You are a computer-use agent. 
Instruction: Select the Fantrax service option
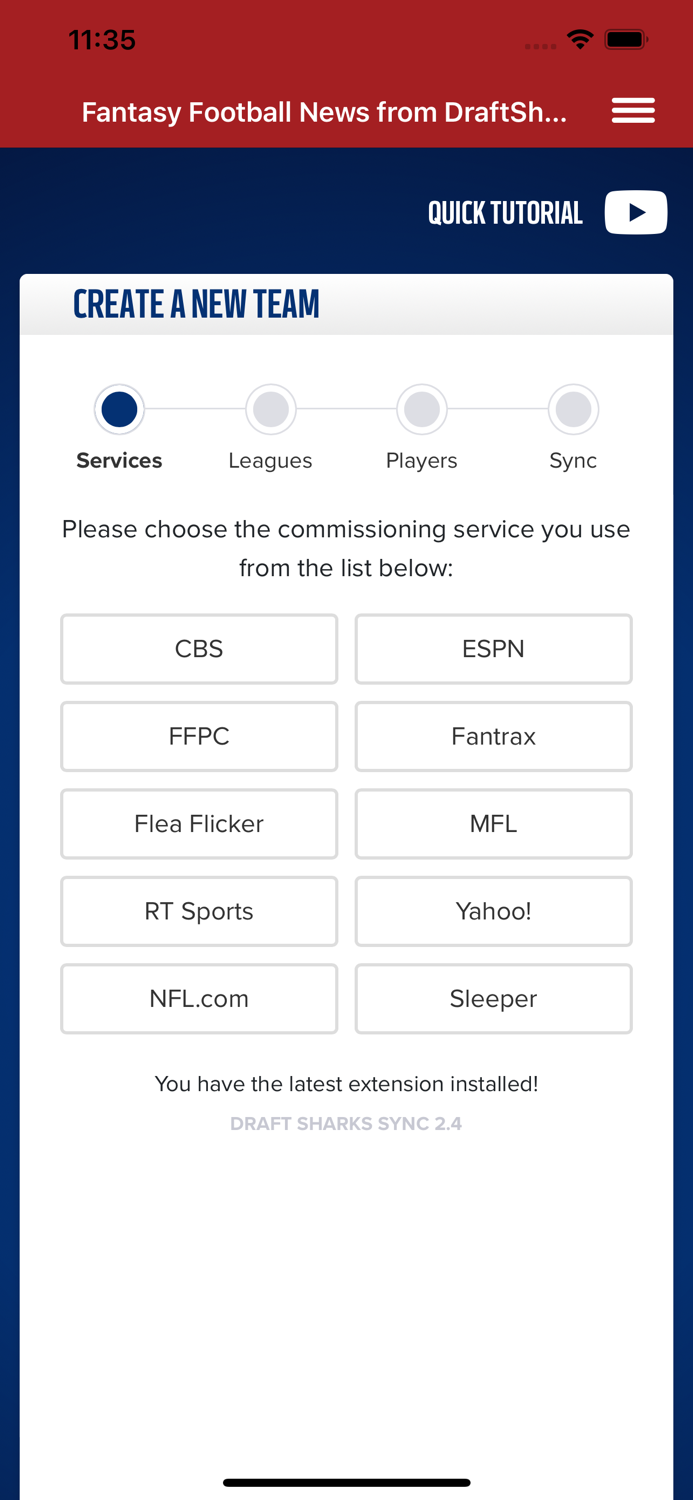493,736
